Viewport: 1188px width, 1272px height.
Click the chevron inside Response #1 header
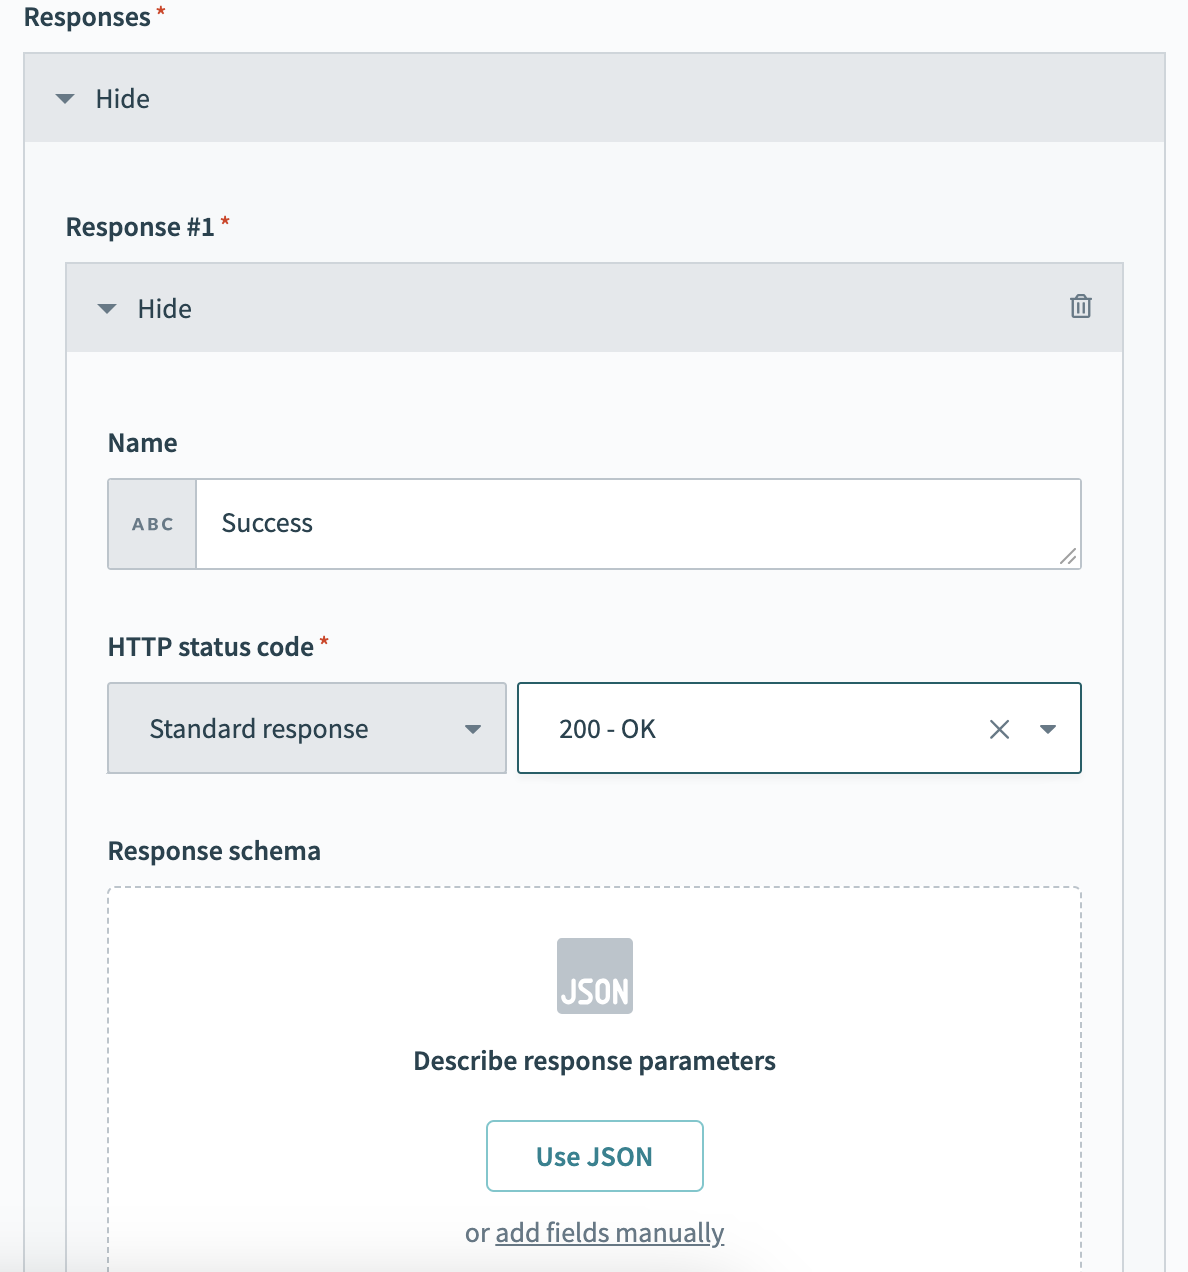pos(107,308)
